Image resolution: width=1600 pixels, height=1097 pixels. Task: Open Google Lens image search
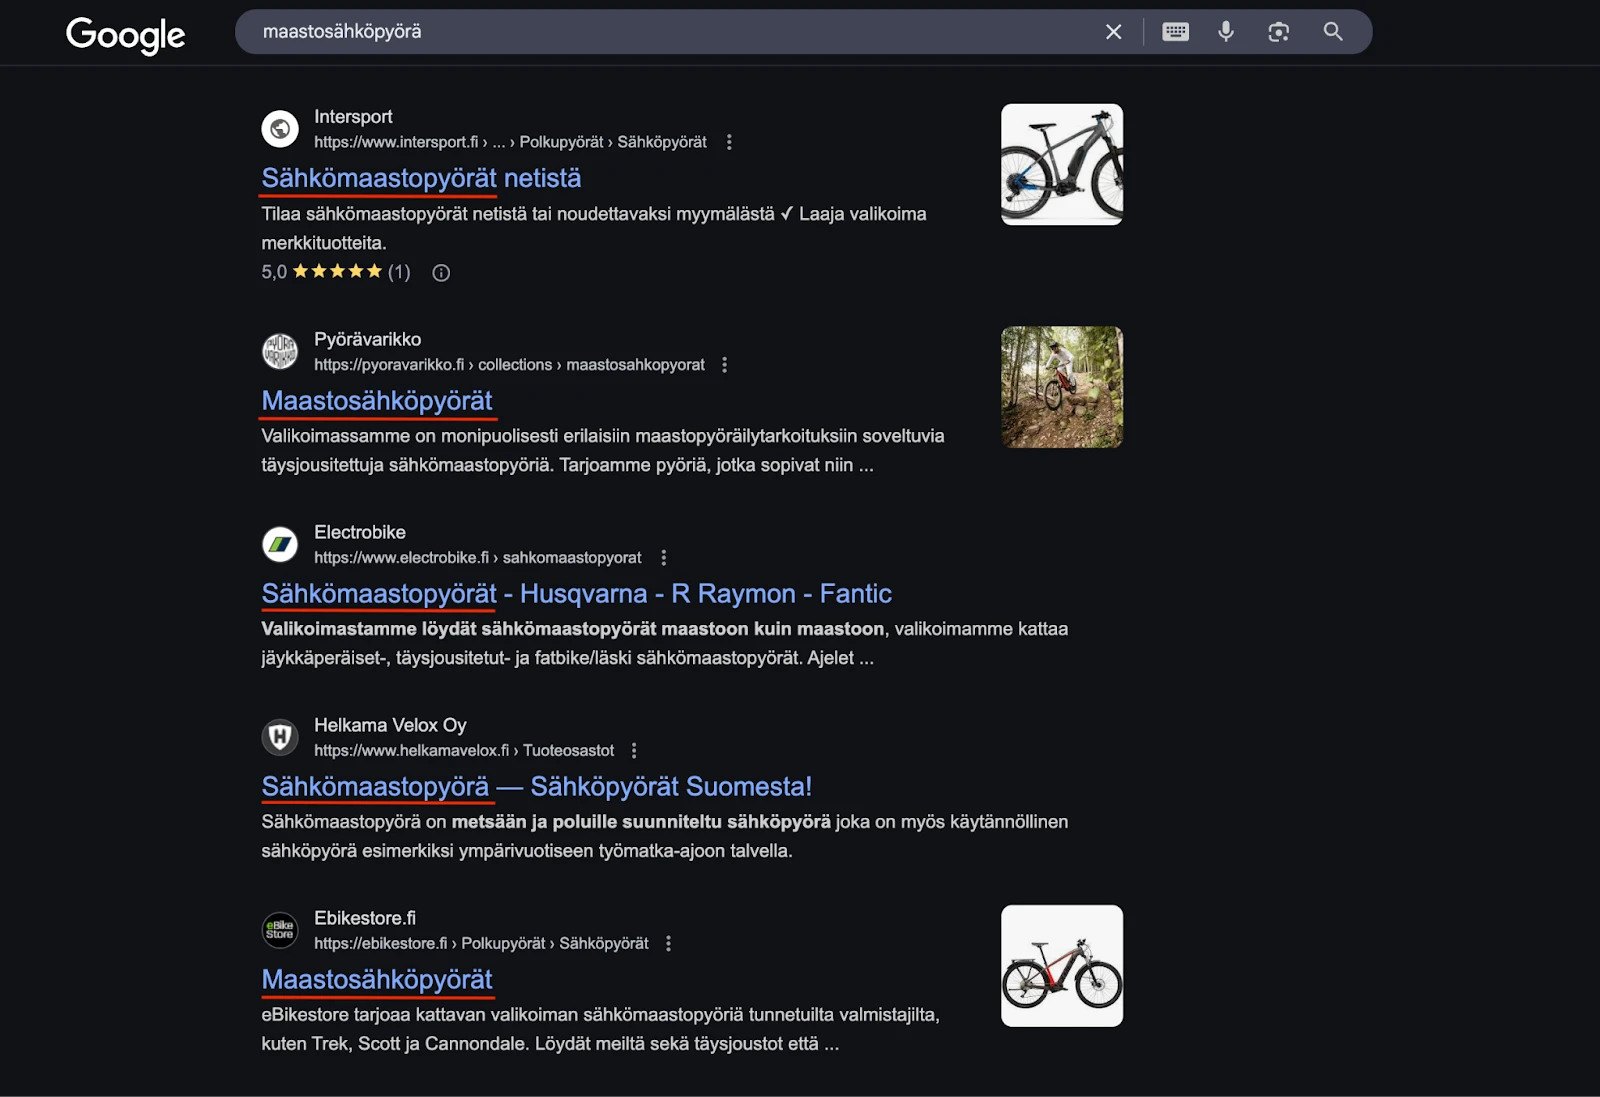[1278, 32]
